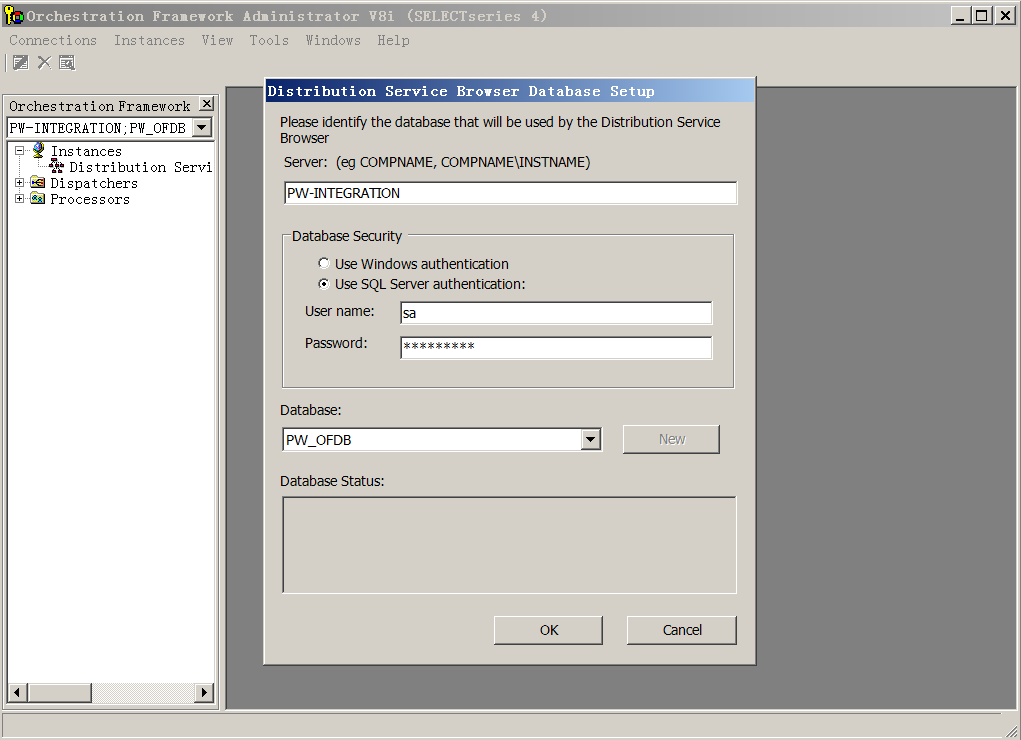This screenshot has height=740, width=1021.
Task: Click the properties view toolbar icon
Action: coord(67,63)
